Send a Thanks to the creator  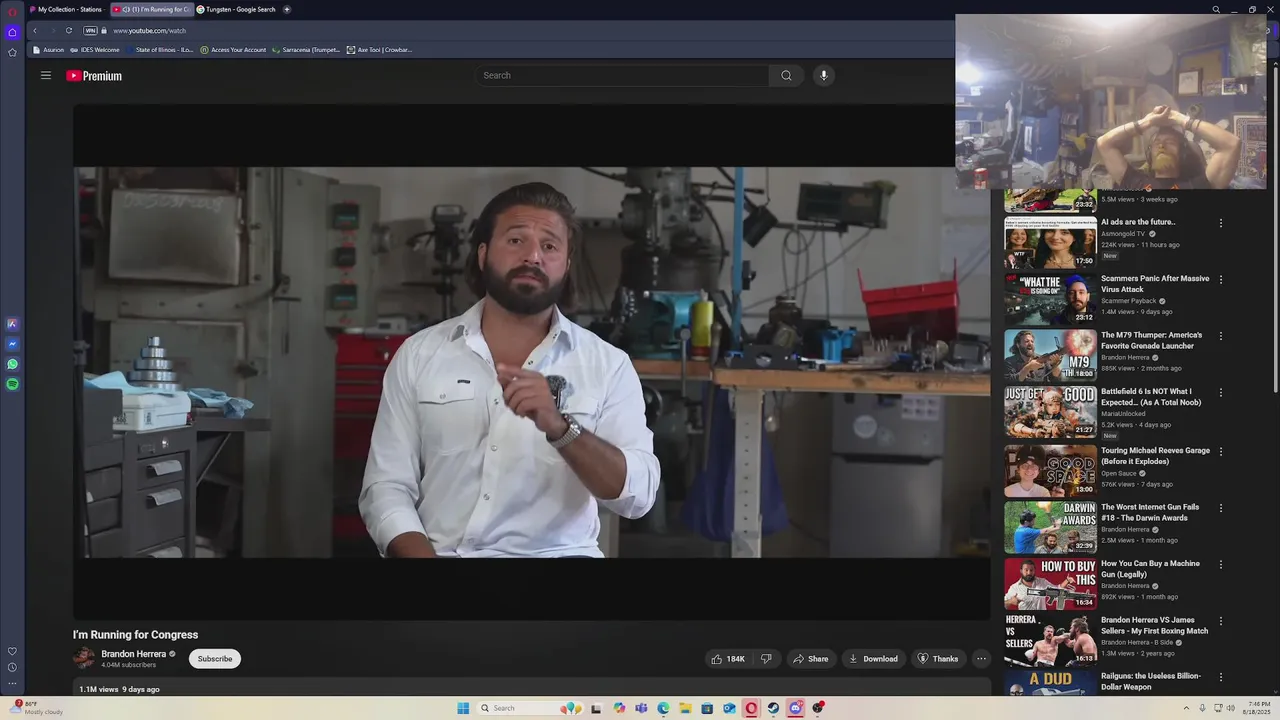pyautogui.click(x=938, y=659)
